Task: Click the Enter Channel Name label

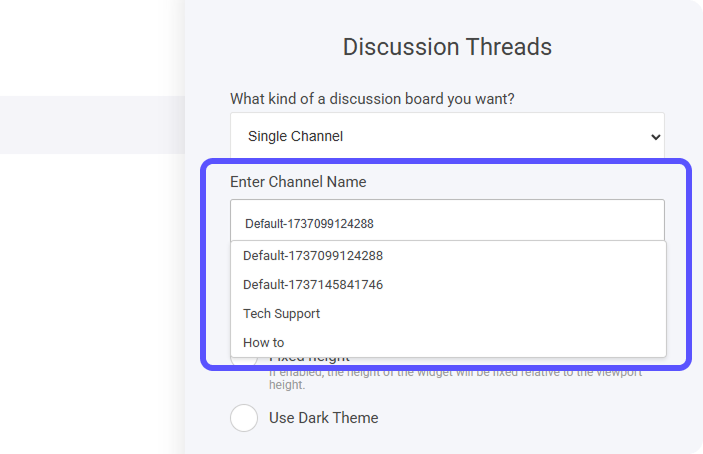Action: point(298,182)
